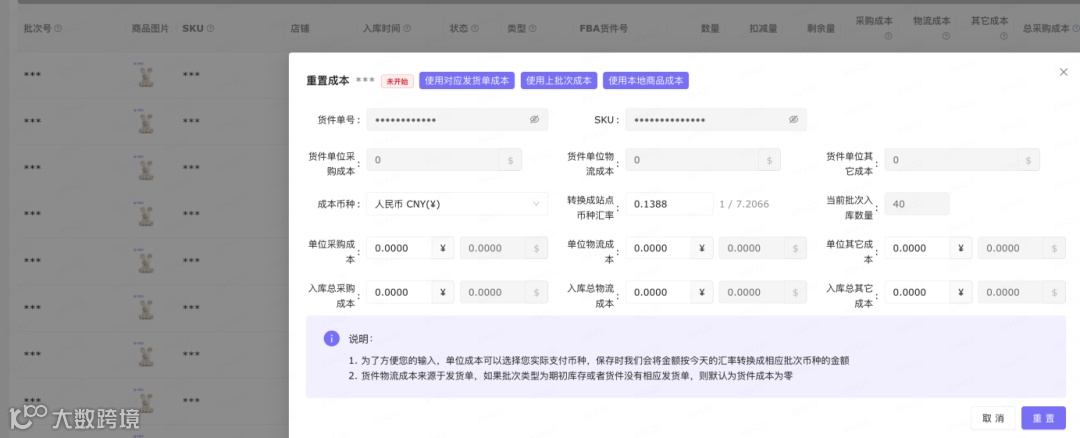Focus the 单位采购成本 yuan input

(399, 248)
